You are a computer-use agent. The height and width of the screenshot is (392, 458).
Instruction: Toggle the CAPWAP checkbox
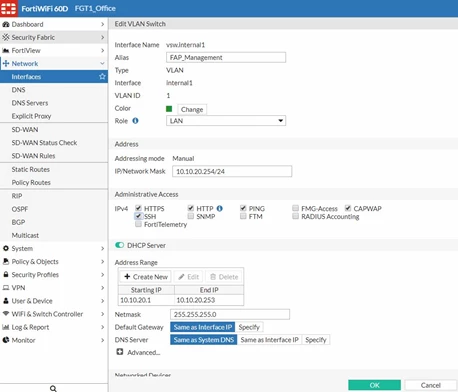coord(348,208)
